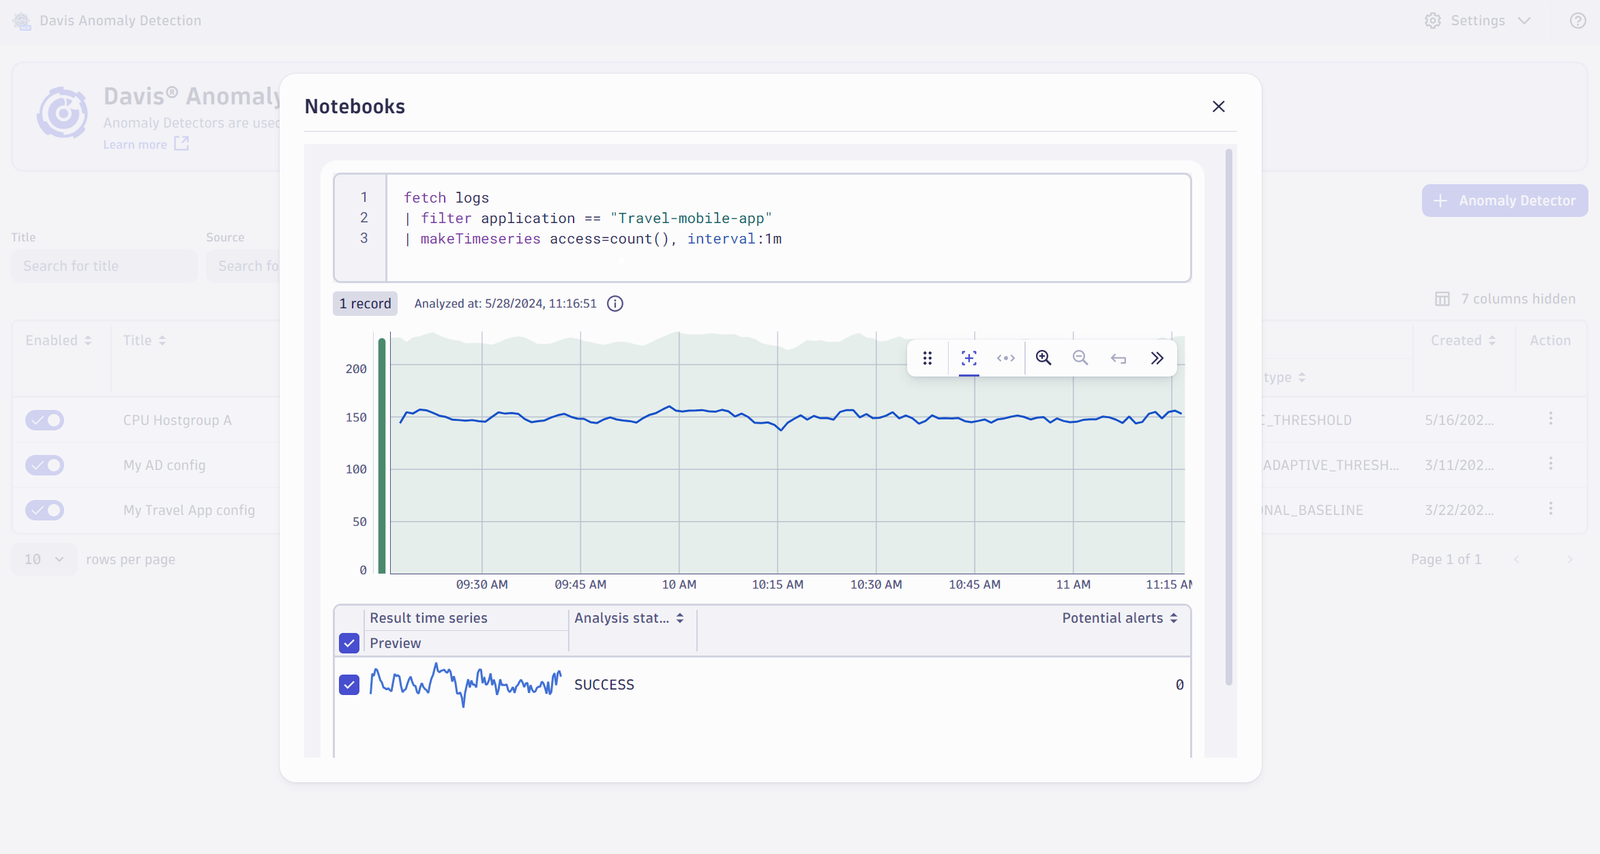
Task: Go to the next page arrow
Action: point(1570,560)
